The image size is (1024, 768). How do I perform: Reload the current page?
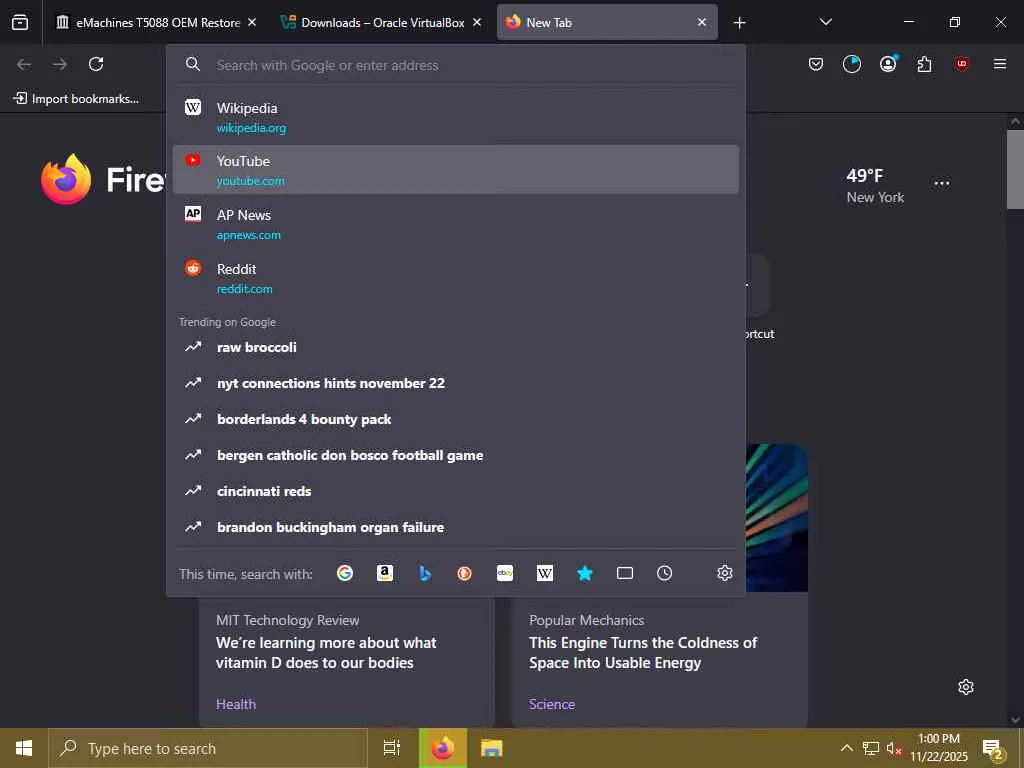pos(96,64)
